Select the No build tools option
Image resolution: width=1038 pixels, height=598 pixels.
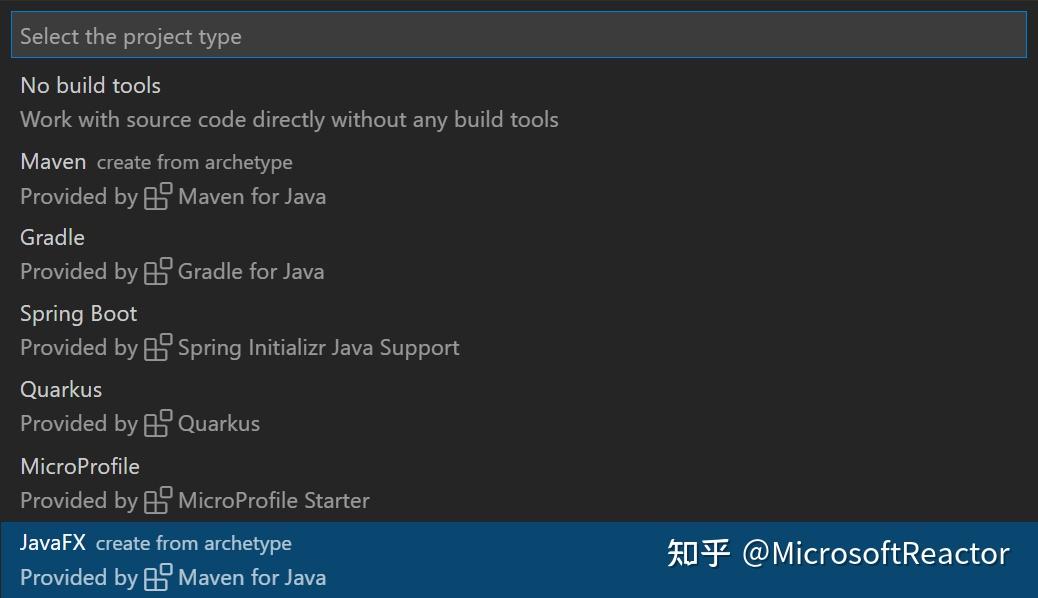(519, 103)
